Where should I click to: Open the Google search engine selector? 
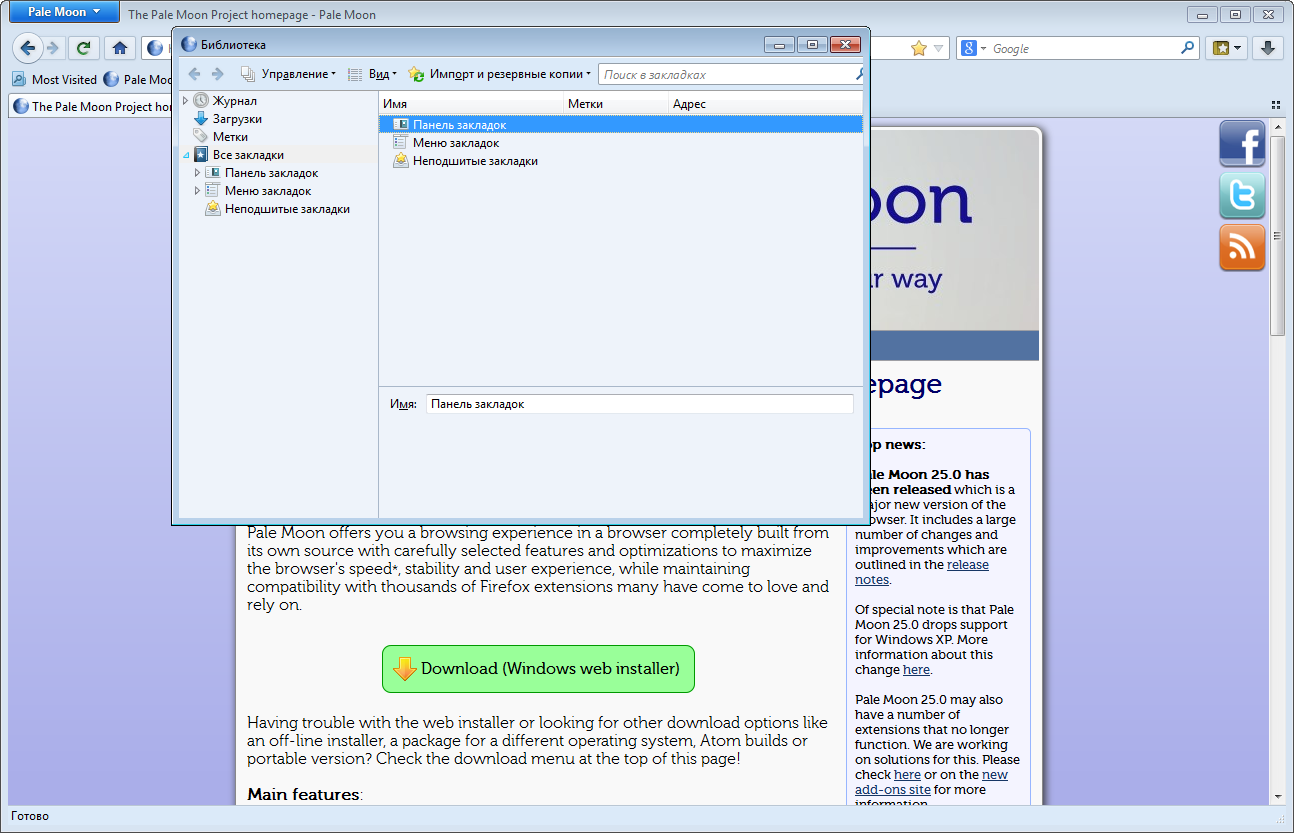[973, 48]
